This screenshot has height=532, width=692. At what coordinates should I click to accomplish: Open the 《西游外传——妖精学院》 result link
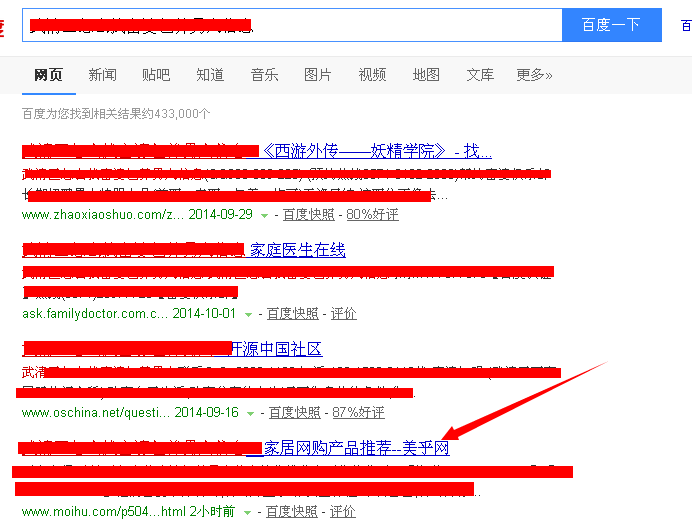[376, 151]
